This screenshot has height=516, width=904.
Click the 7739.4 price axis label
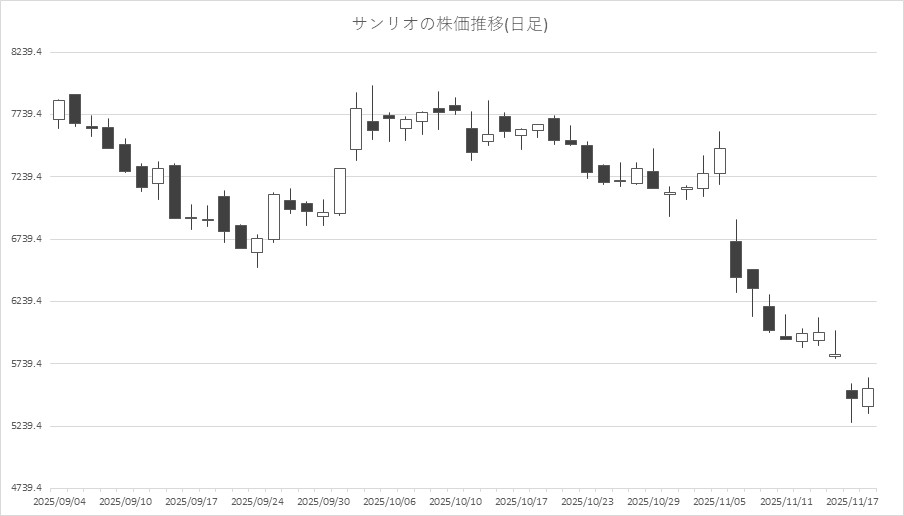point(28,115)
